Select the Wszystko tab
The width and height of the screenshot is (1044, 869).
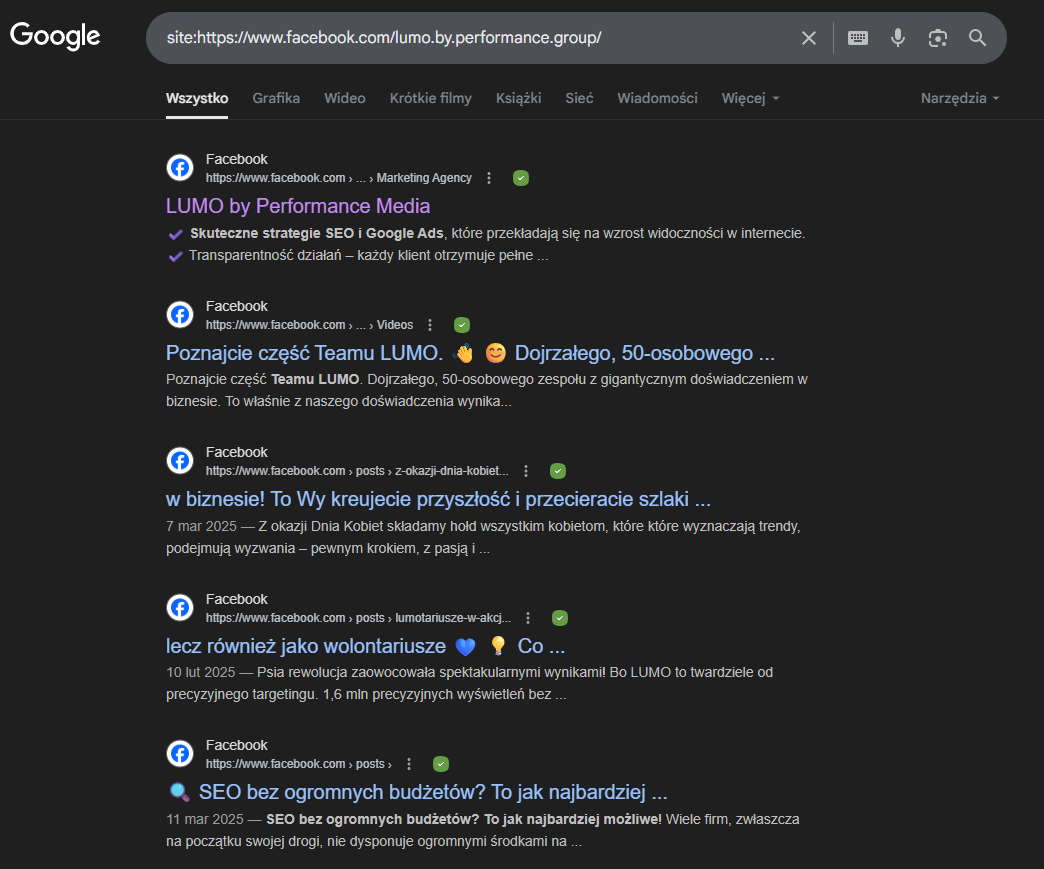click(197, 99)
